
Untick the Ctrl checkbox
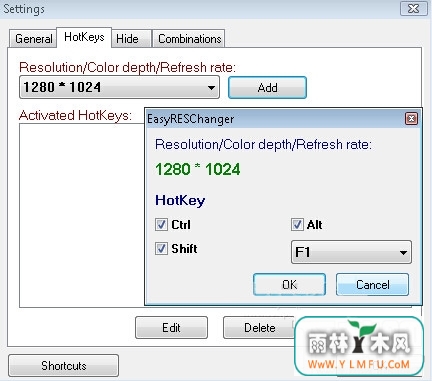161,224
